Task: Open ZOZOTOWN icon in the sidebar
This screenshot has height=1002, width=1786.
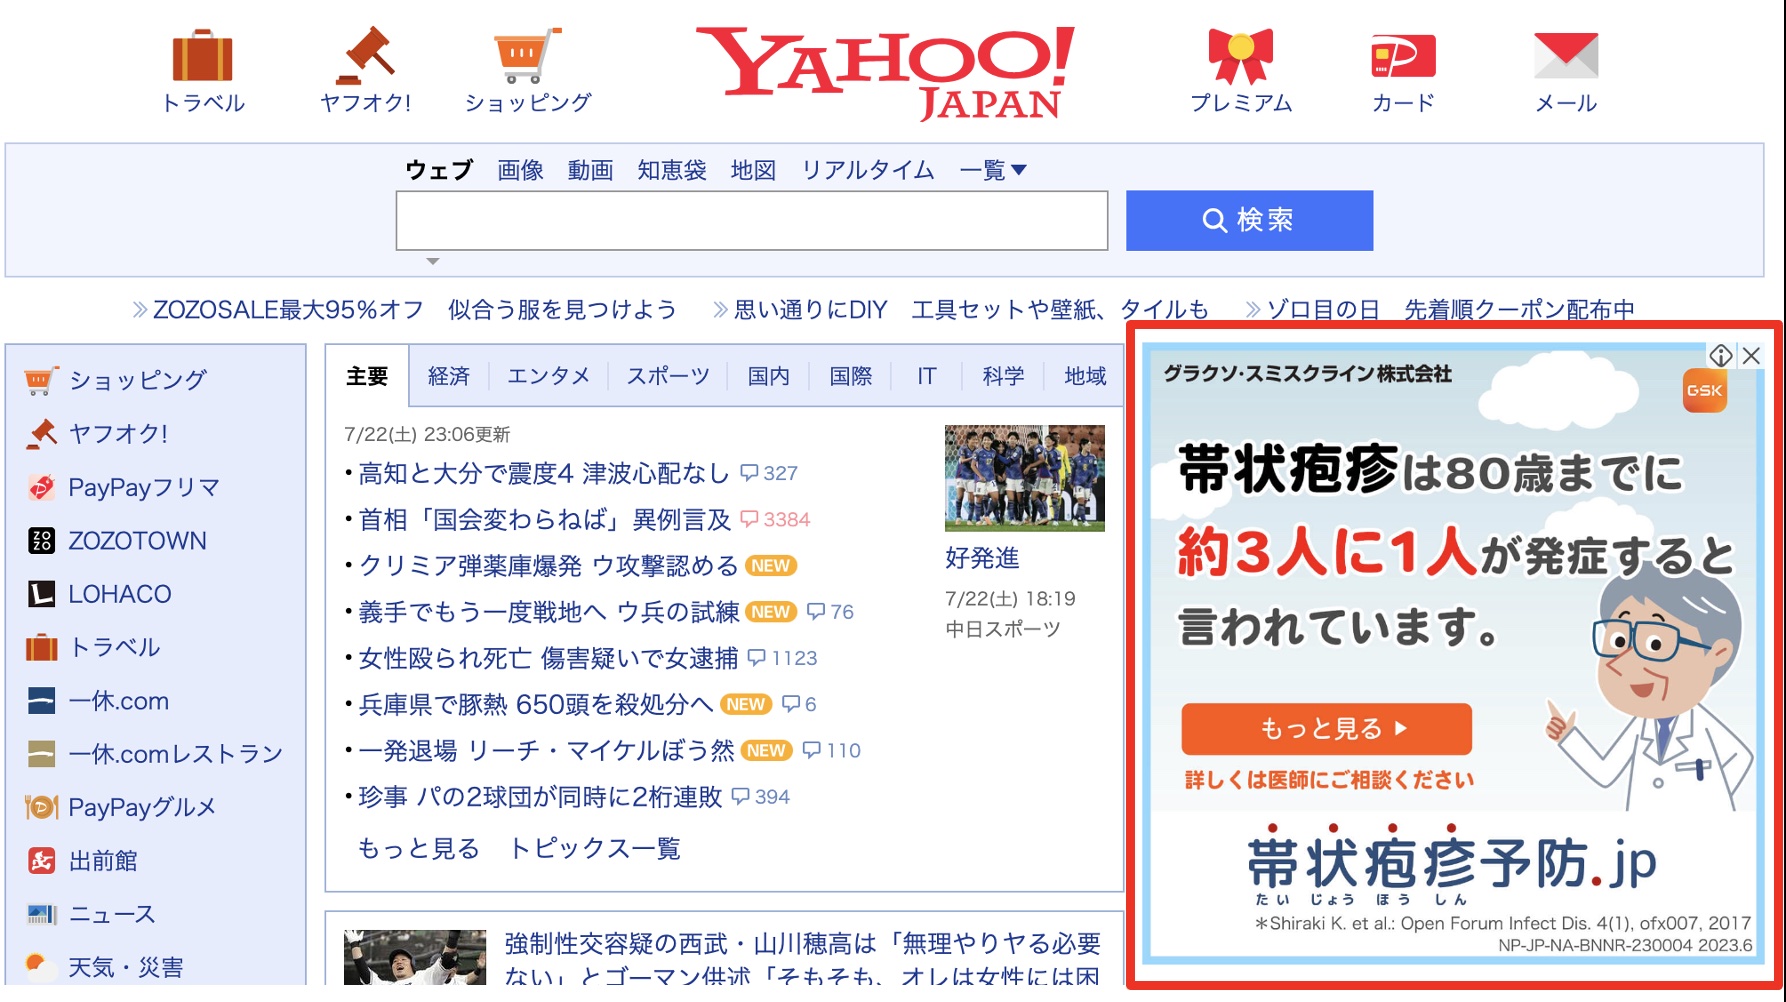Action: (x=41, y=541)
